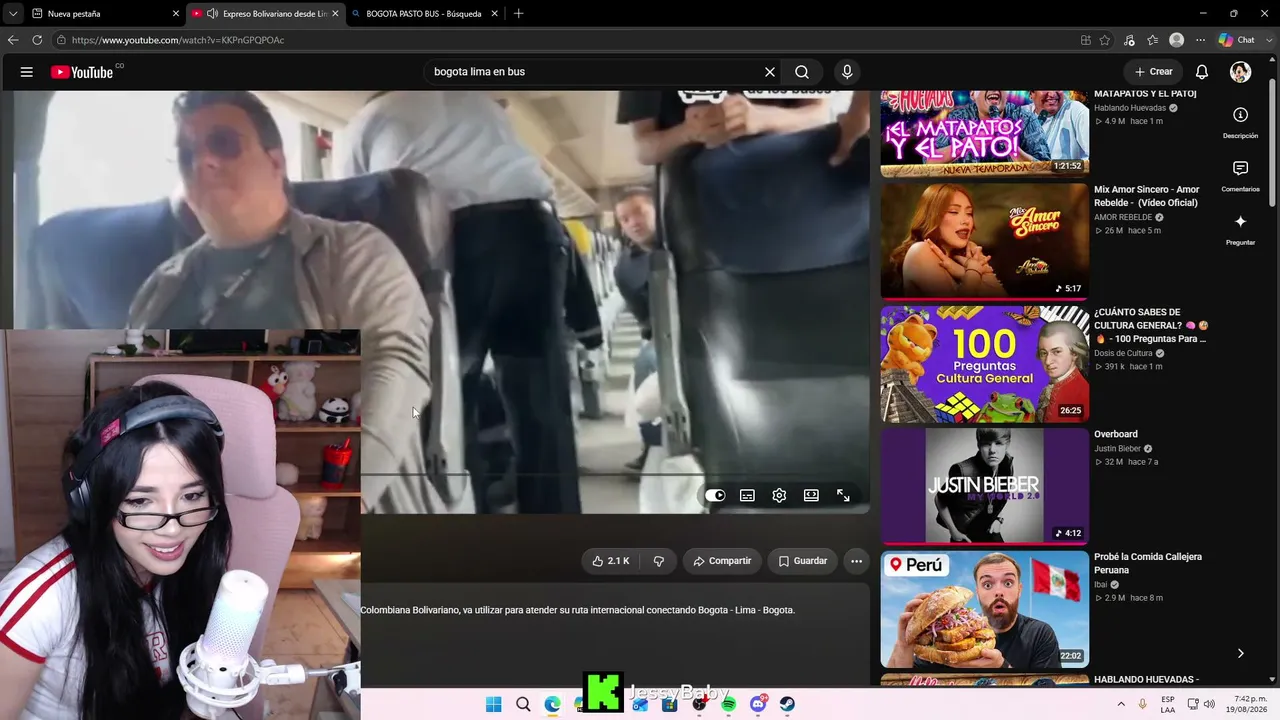Close the Nueva pestaña tab
Image resolution: width=1280 pixels, height=720 pixels.
pyautogui.click(x=176, y=14)
